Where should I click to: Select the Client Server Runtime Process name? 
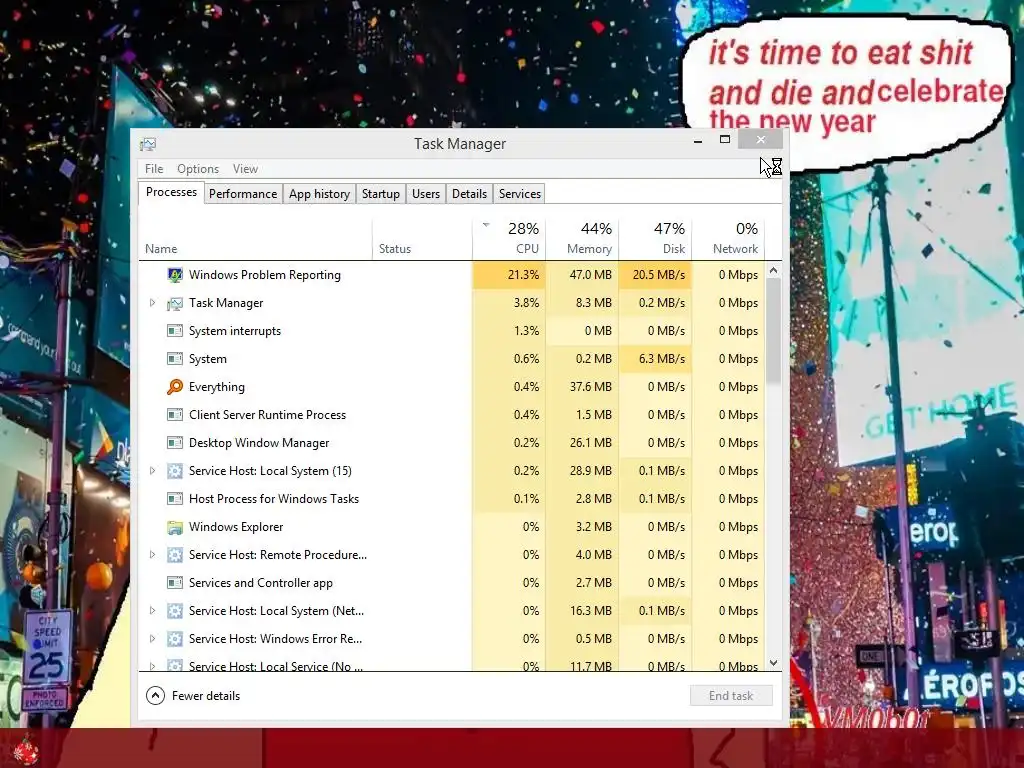[267, 415]
